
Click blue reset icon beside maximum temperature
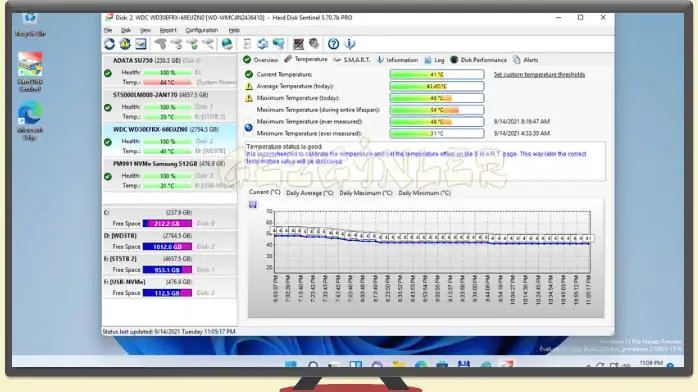pos(248,128)
